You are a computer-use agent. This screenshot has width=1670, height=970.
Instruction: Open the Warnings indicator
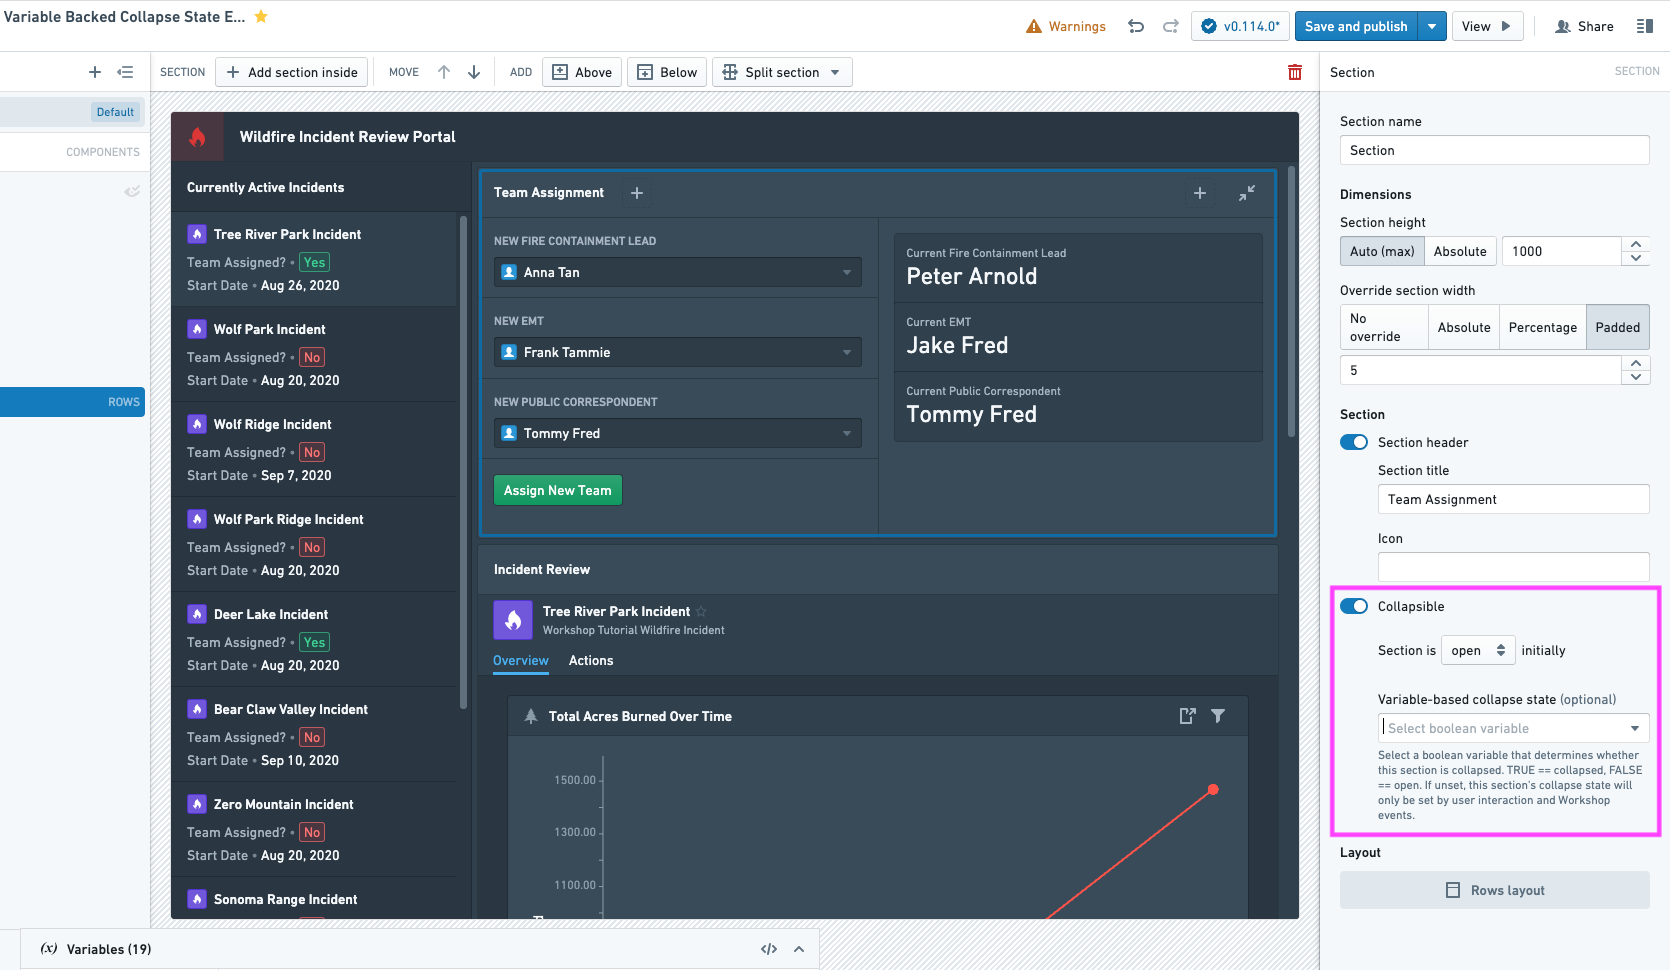tap(1066, 26)
